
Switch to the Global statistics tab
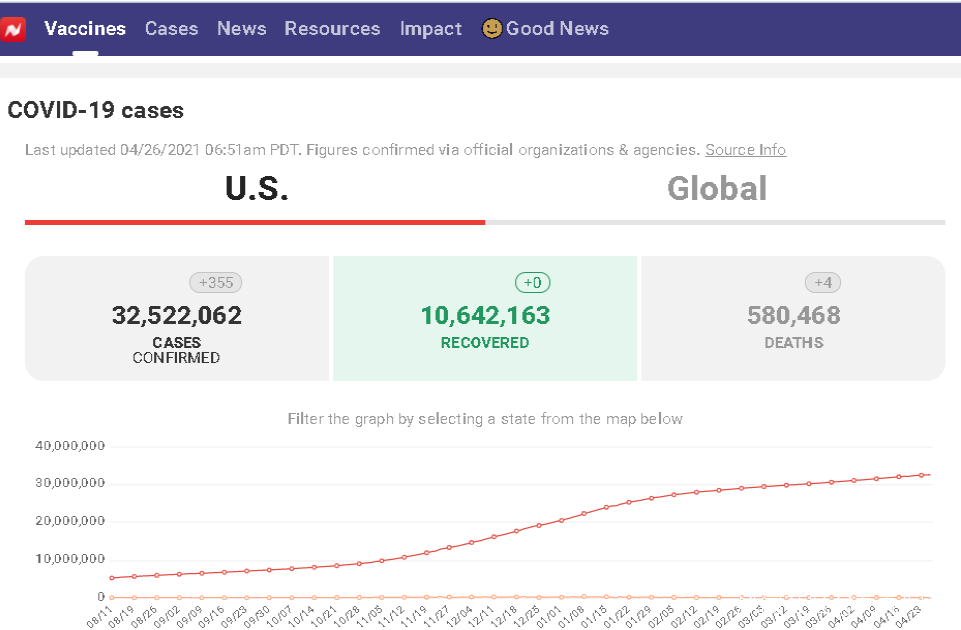(716, 189)
